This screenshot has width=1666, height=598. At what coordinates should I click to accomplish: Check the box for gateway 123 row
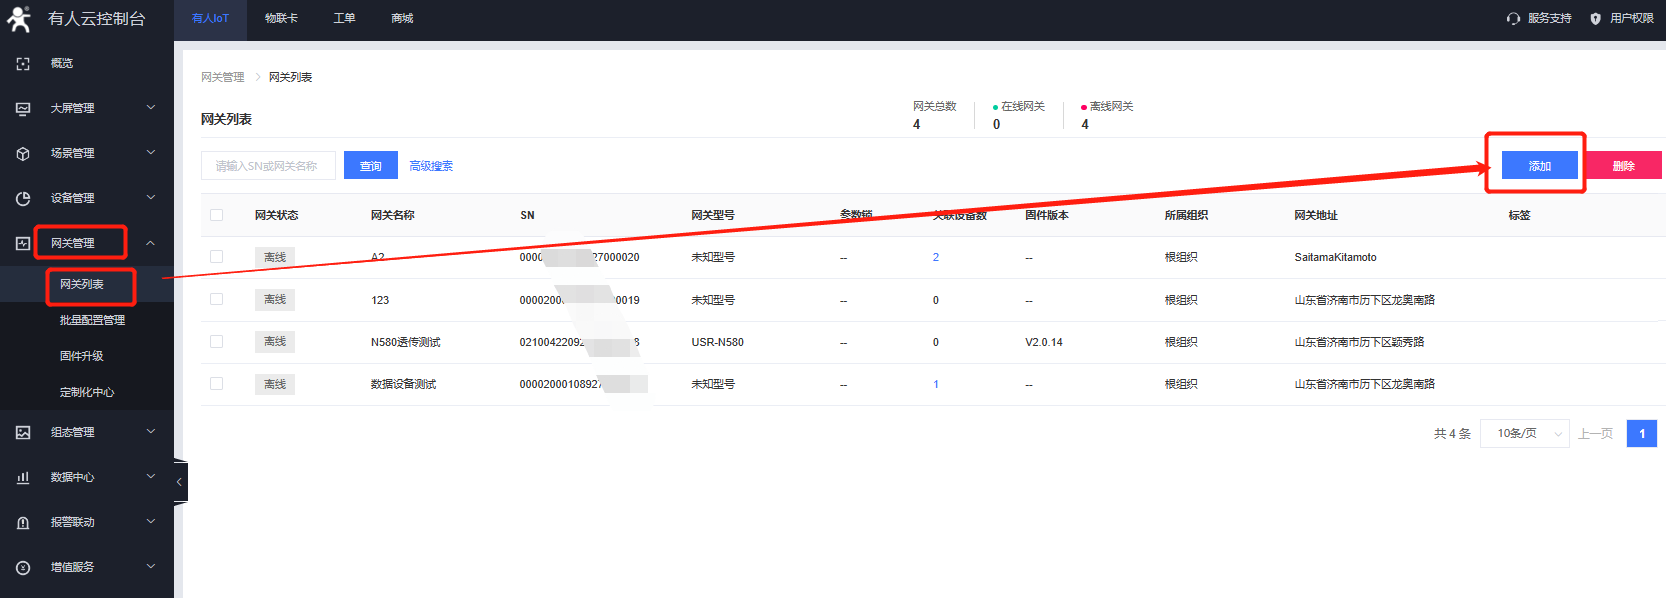tap(216, 299)
